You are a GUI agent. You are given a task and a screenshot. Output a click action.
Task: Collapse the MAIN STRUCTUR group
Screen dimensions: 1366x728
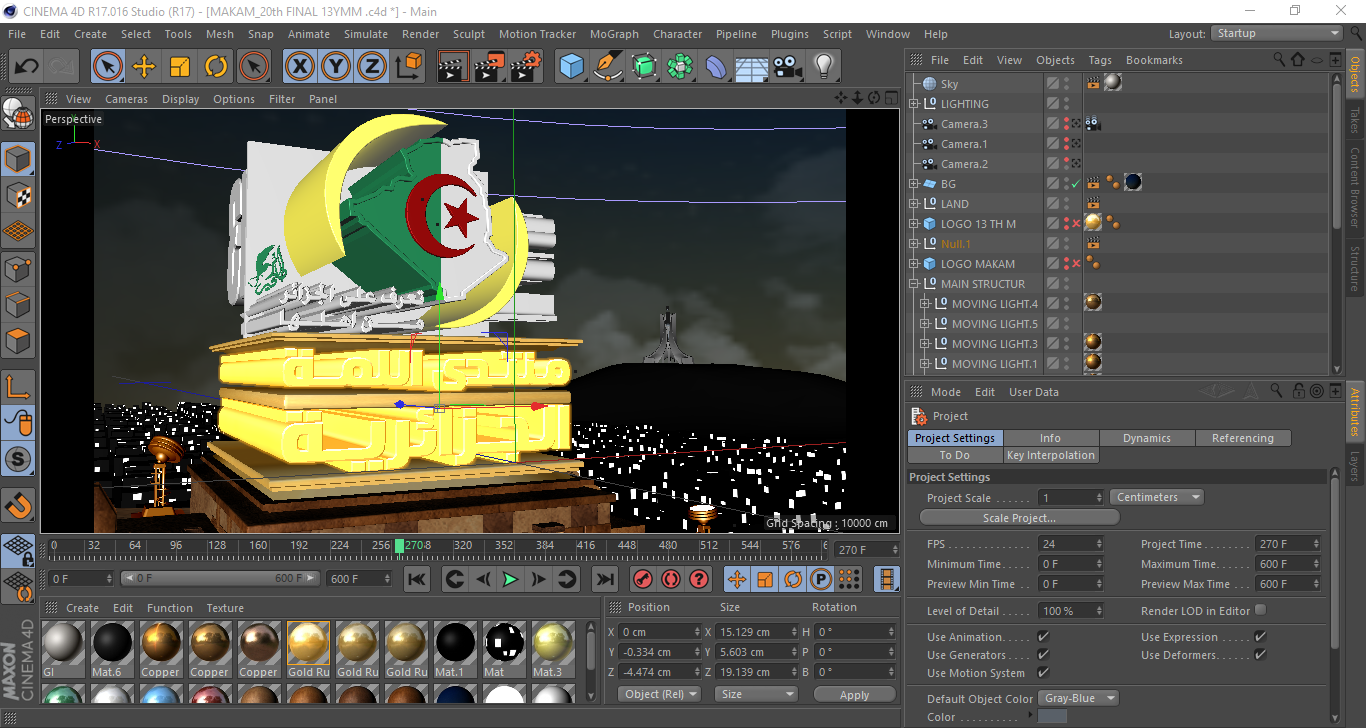pos(913,284)
